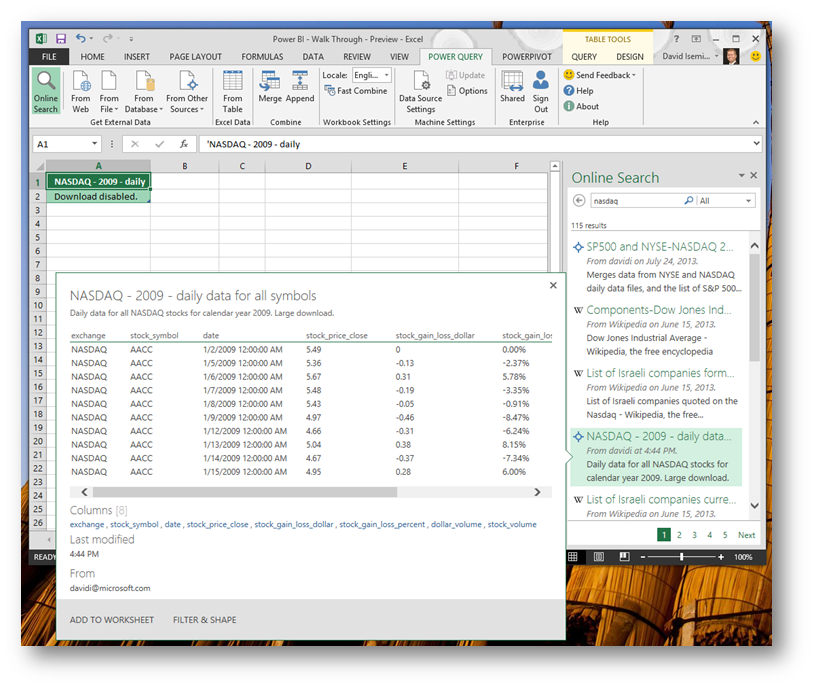Open Power Query Help
Image resolution: width=814 pixels, height=688 pixels.
click(x=579, y=91)
